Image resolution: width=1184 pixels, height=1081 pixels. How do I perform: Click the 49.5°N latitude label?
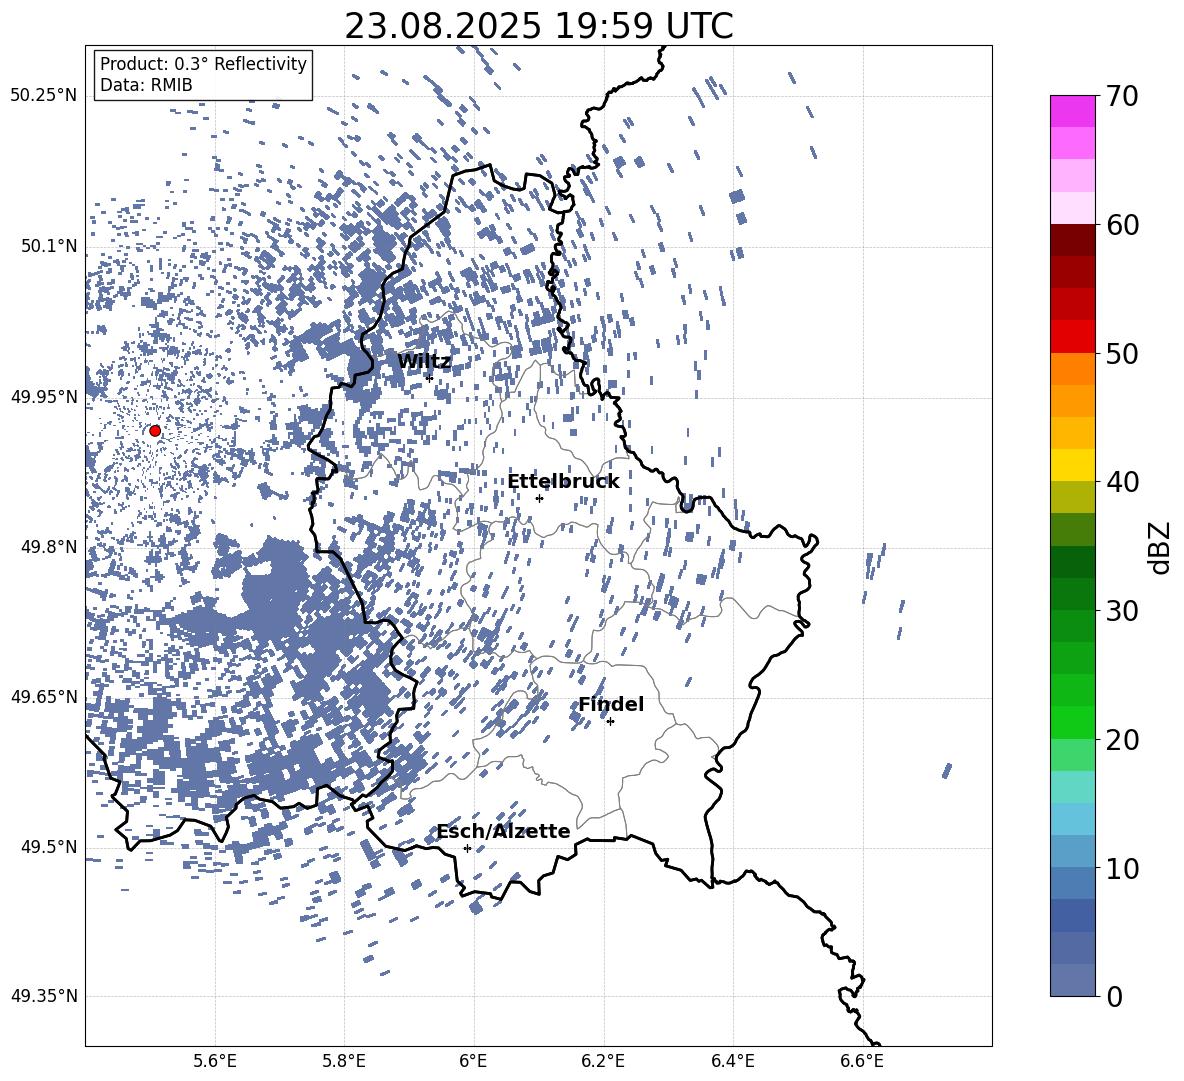[x=48, y=847]
